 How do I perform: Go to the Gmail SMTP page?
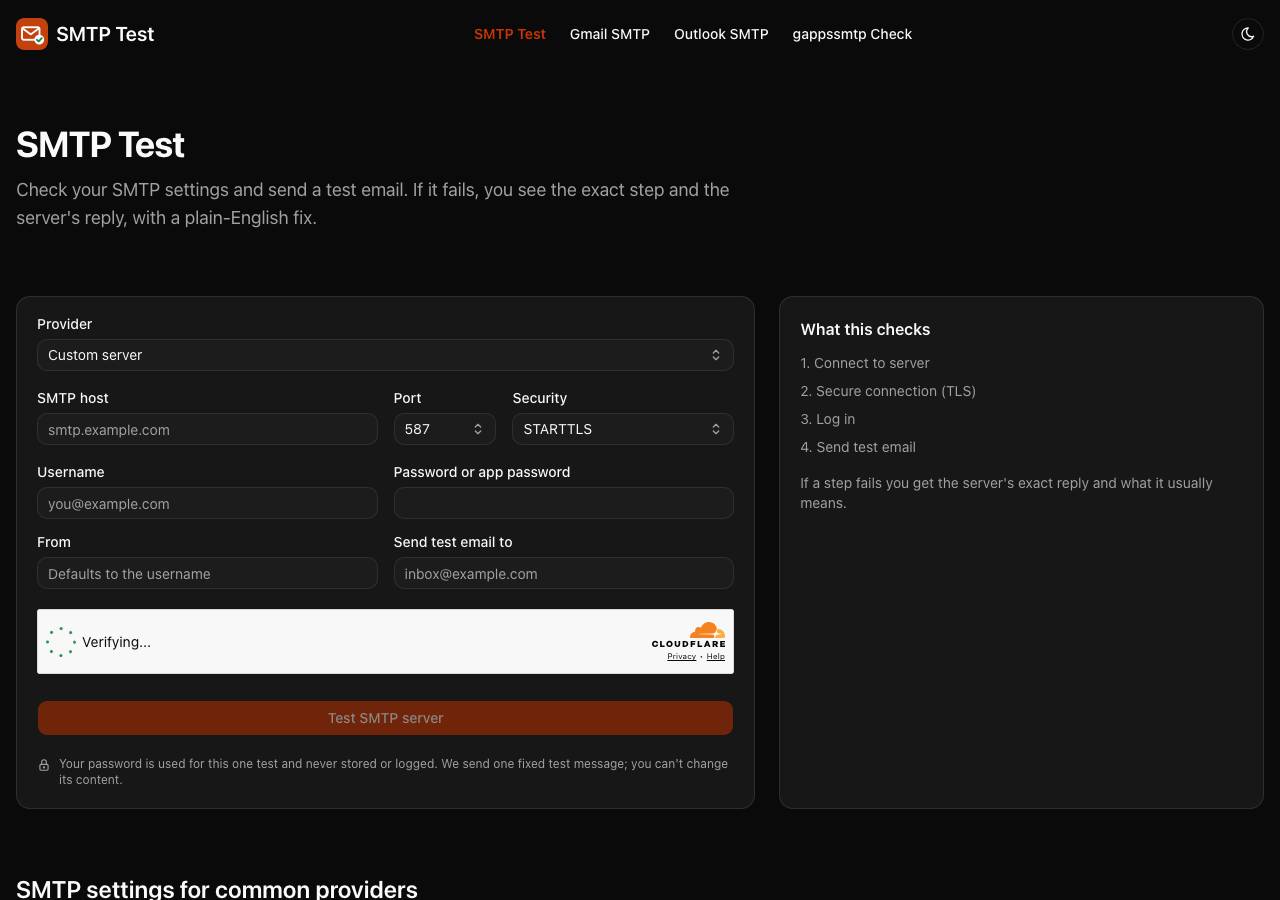(x=610, y=34)
